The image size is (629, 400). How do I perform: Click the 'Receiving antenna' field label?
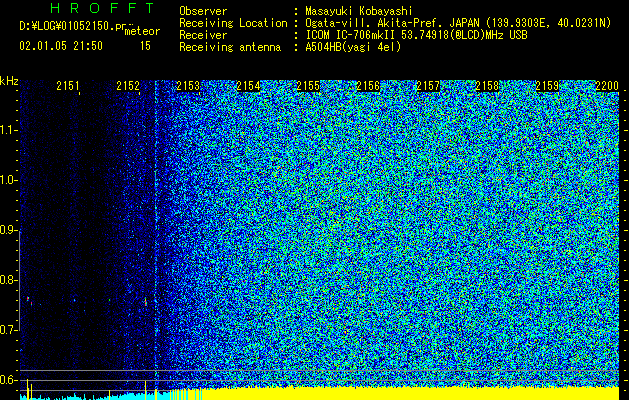(x=230, y=47)
